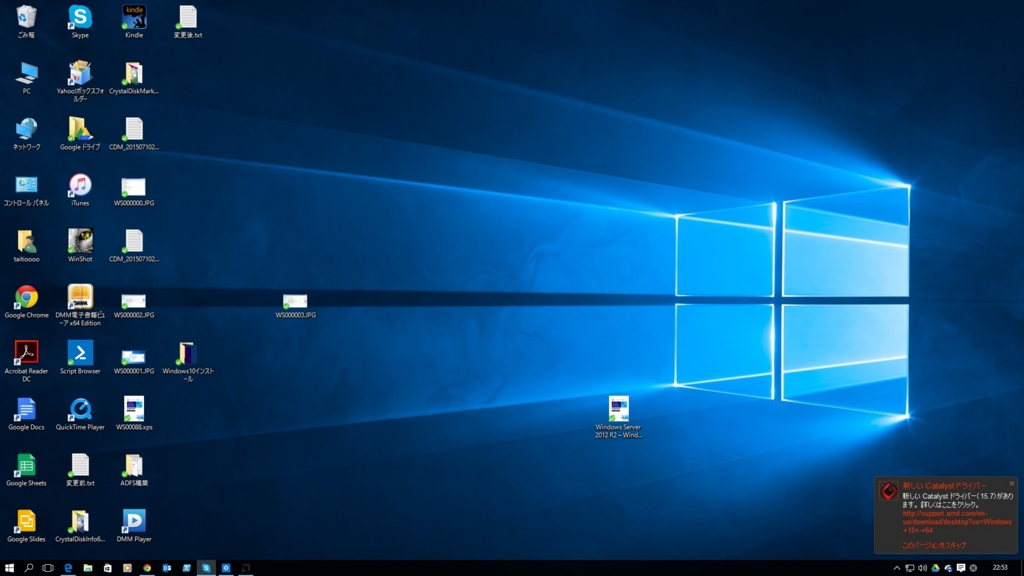Screen dimensions: 1024x576
Task: Select the WS00088.xps file icon
Action: click(134, 413)
